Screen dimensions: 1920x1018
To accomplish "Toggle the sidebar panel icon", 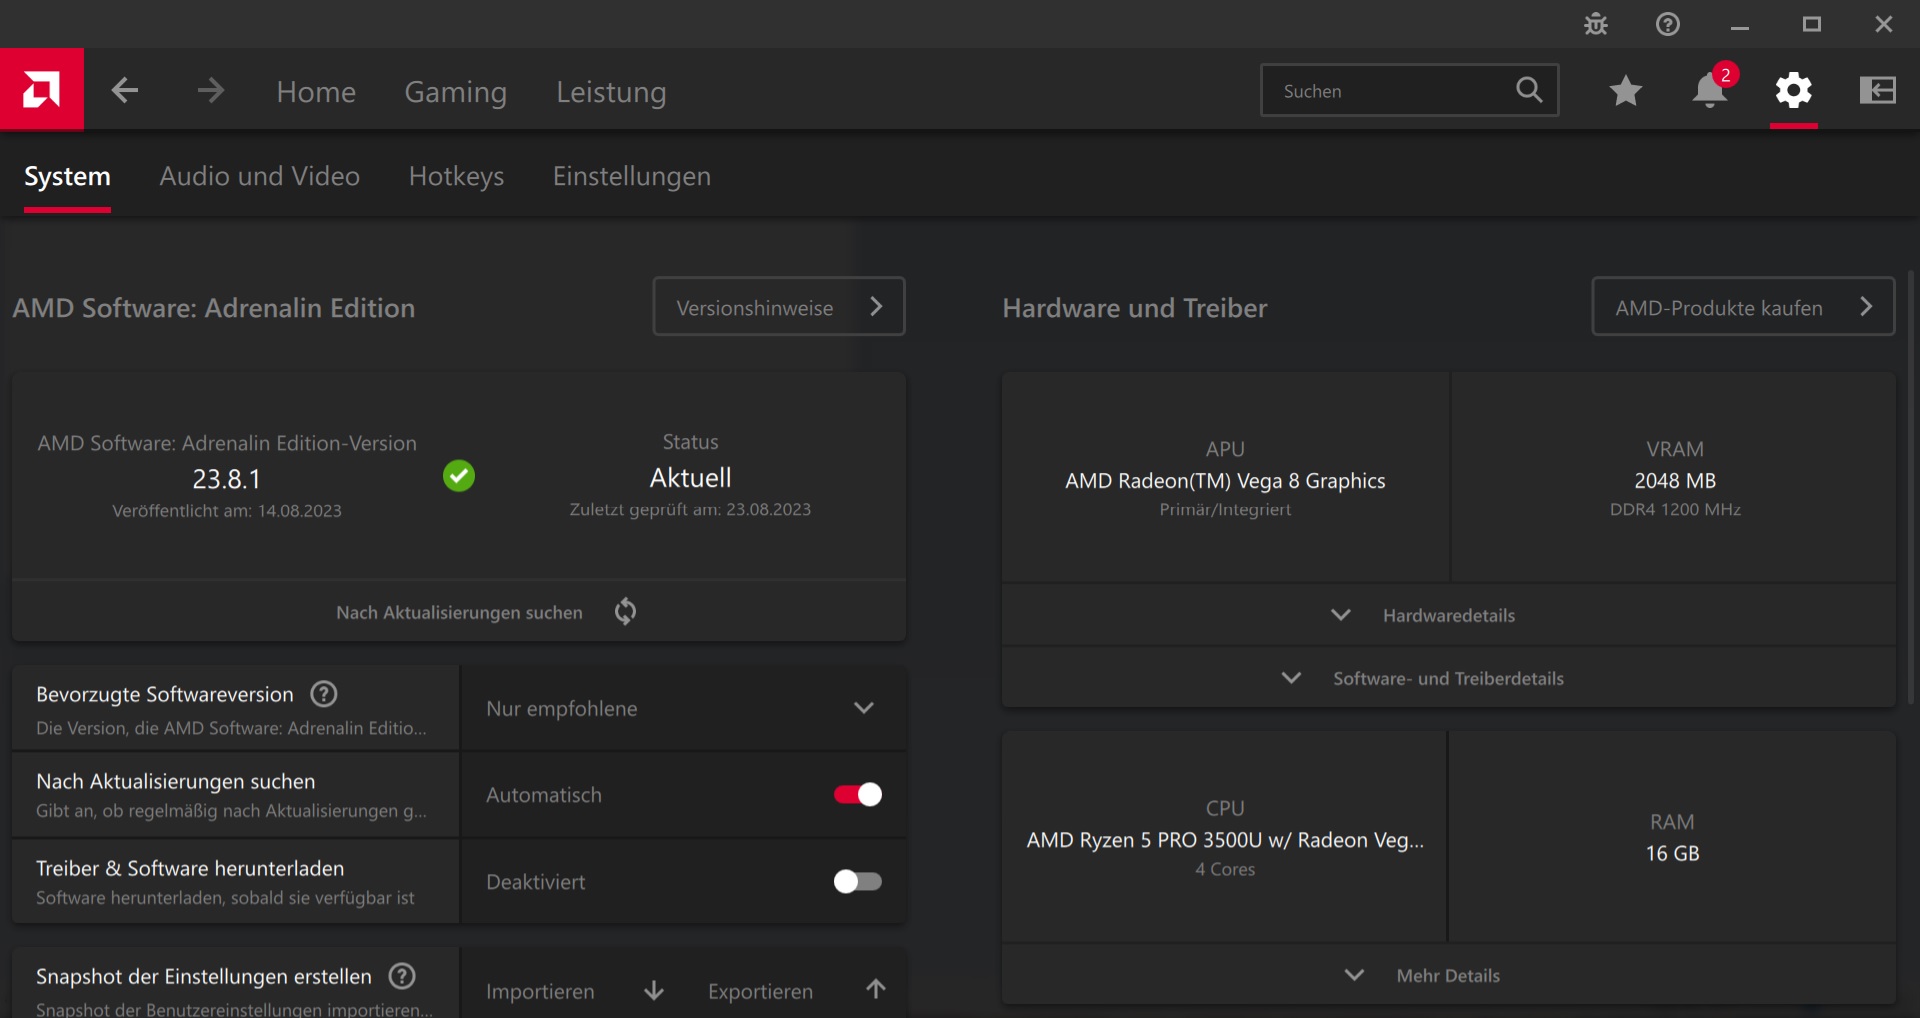I will 1878,91.
